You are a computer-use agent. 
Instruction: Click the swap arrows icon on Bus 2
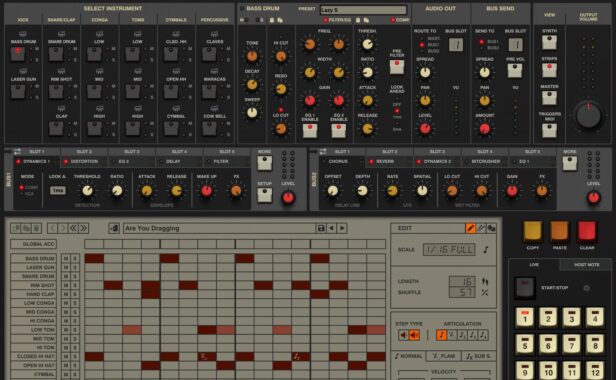coord(323,152)
